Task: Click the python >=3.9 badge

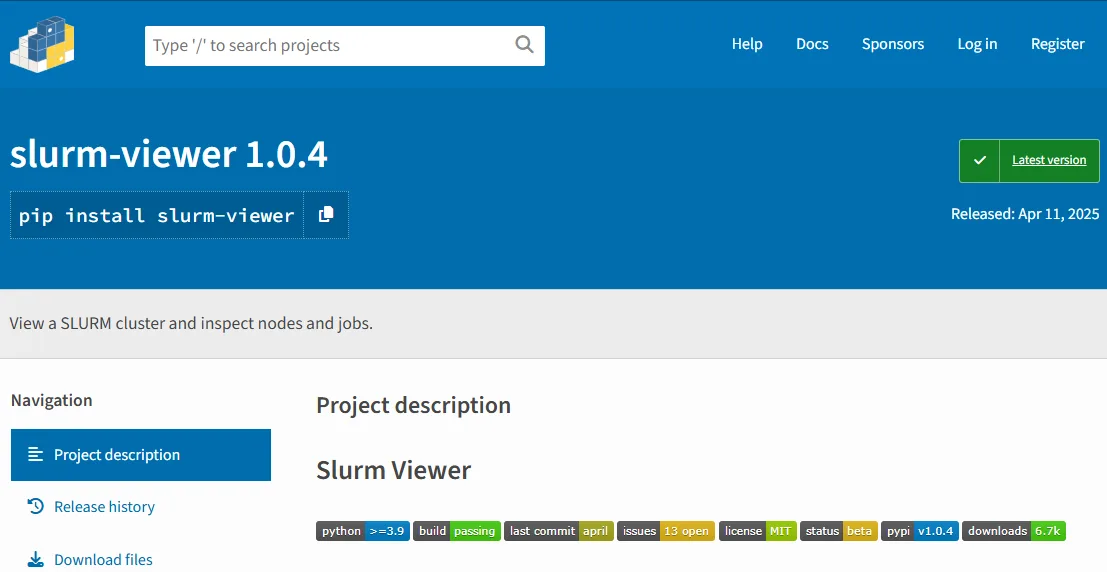Action: [x=363, y=531]
